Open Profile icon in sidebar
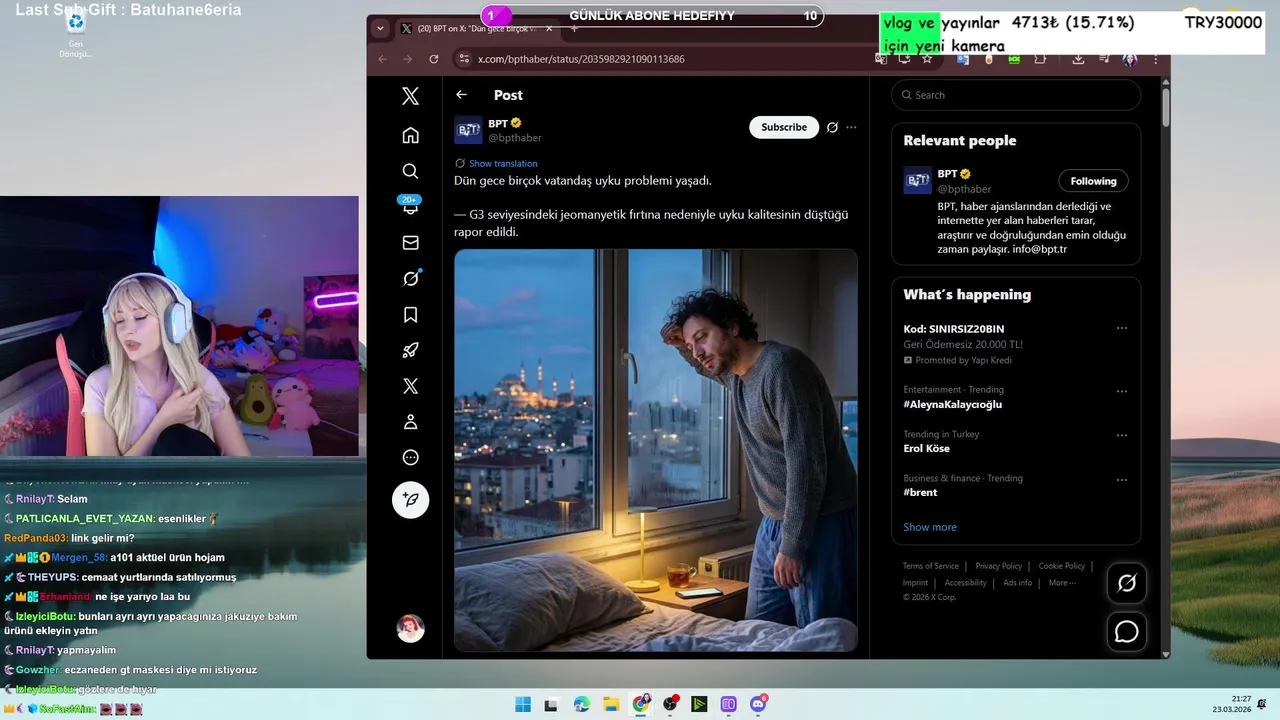The height and width of the screenshot is (720, 1280). click(x=410, y=422)
